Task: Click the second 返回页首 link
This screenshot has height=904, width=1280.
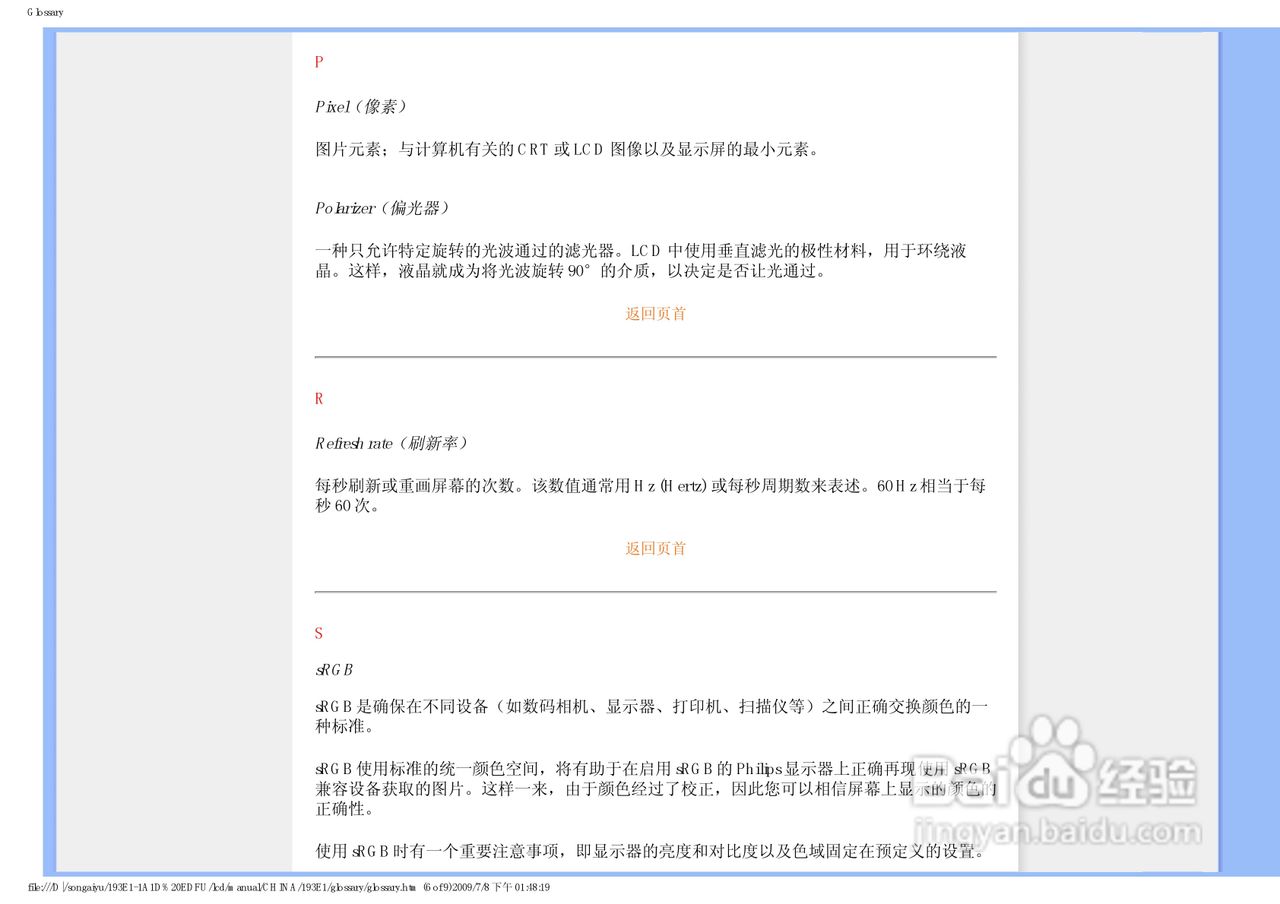Action: [x=655, y=548]
